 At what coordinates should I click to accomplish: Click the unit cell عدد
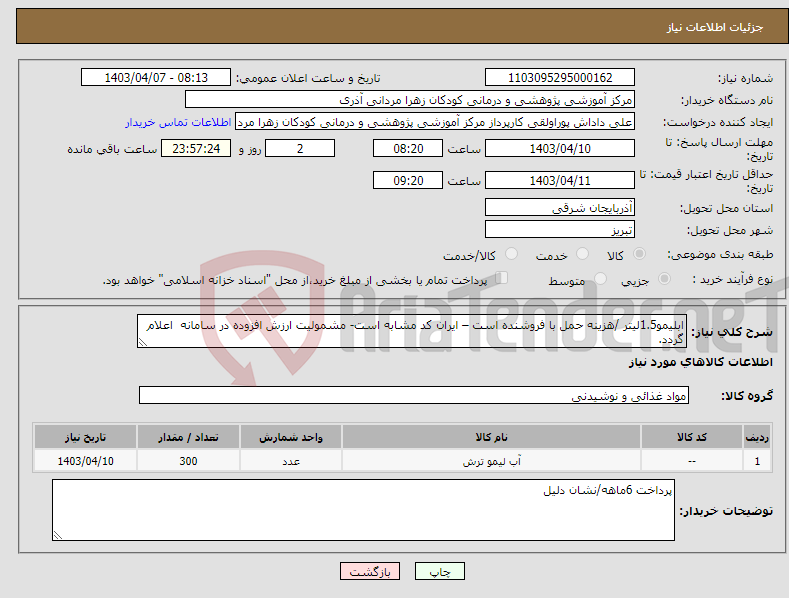coord(291,461)
